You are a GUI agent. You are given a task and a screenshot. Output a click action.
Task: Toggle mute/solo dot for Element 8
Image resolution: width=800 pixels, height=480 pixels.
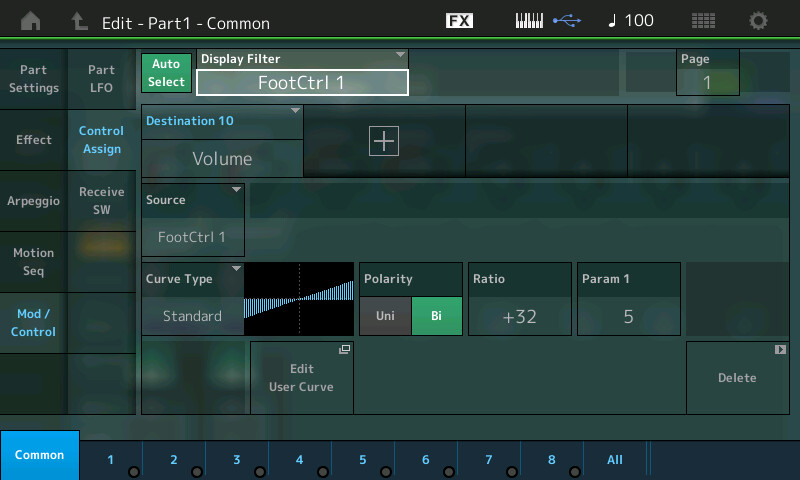click(x=575, y=472)
